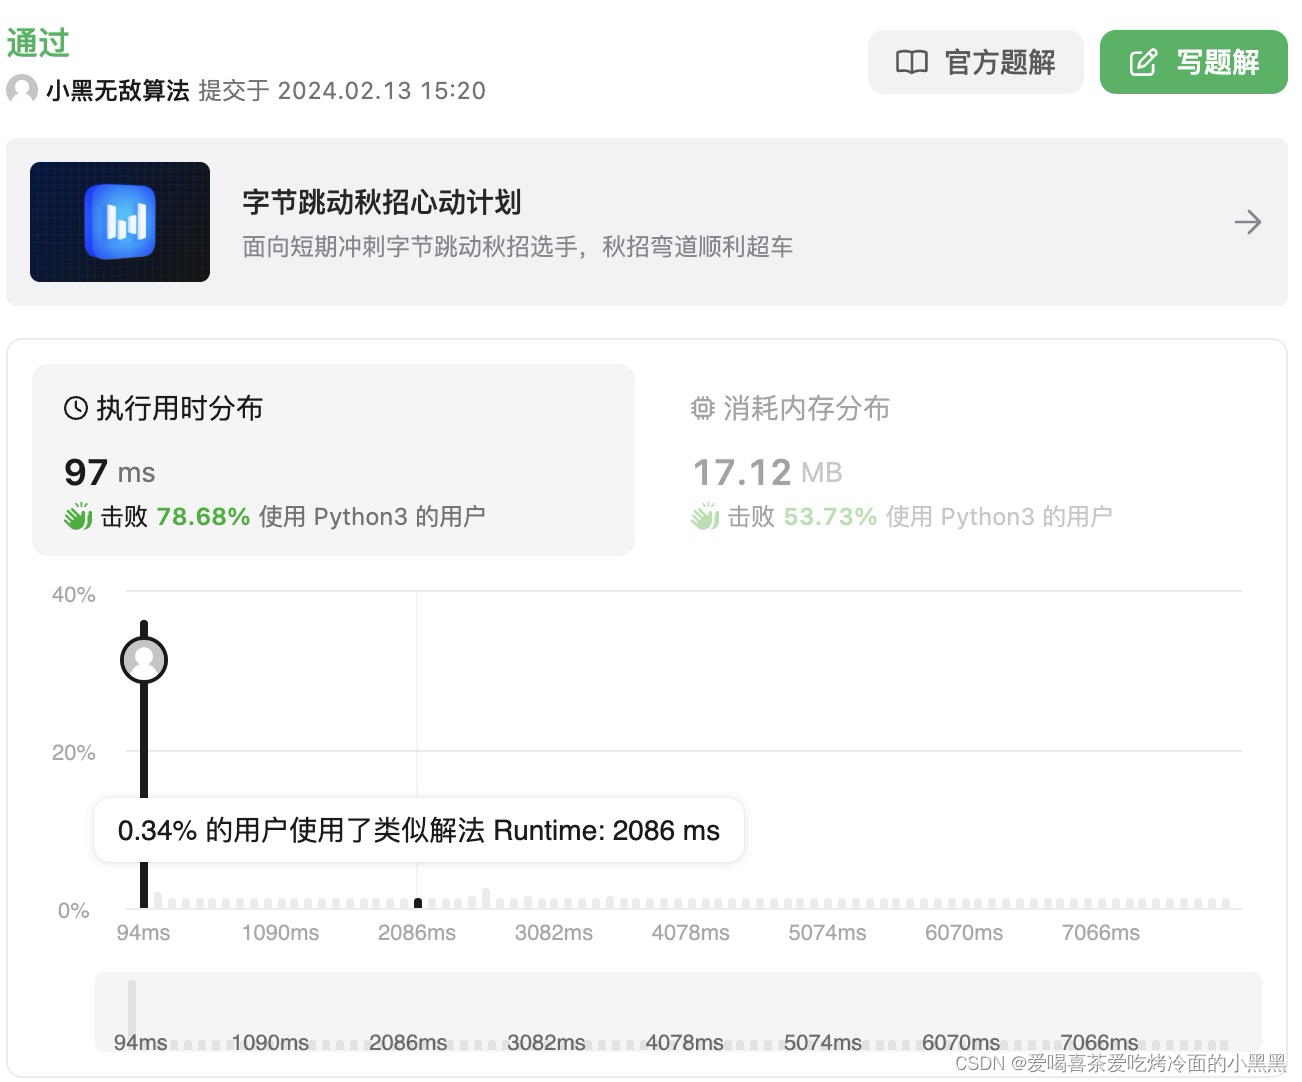Click the black 2086ms bar in chart

418,903
